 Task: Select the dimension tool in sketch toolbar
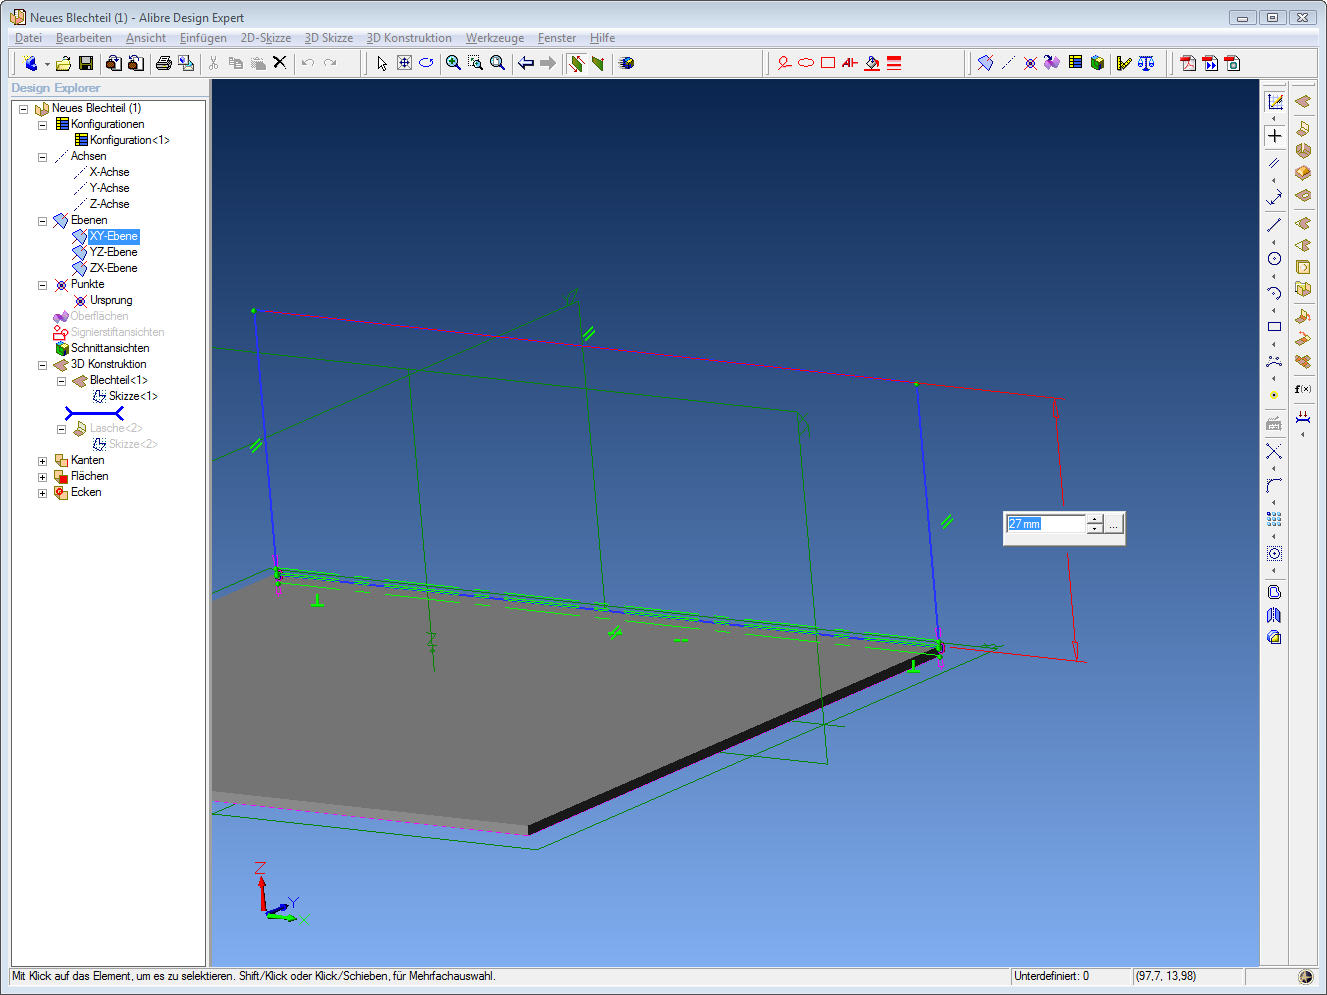coord(1274,197)
